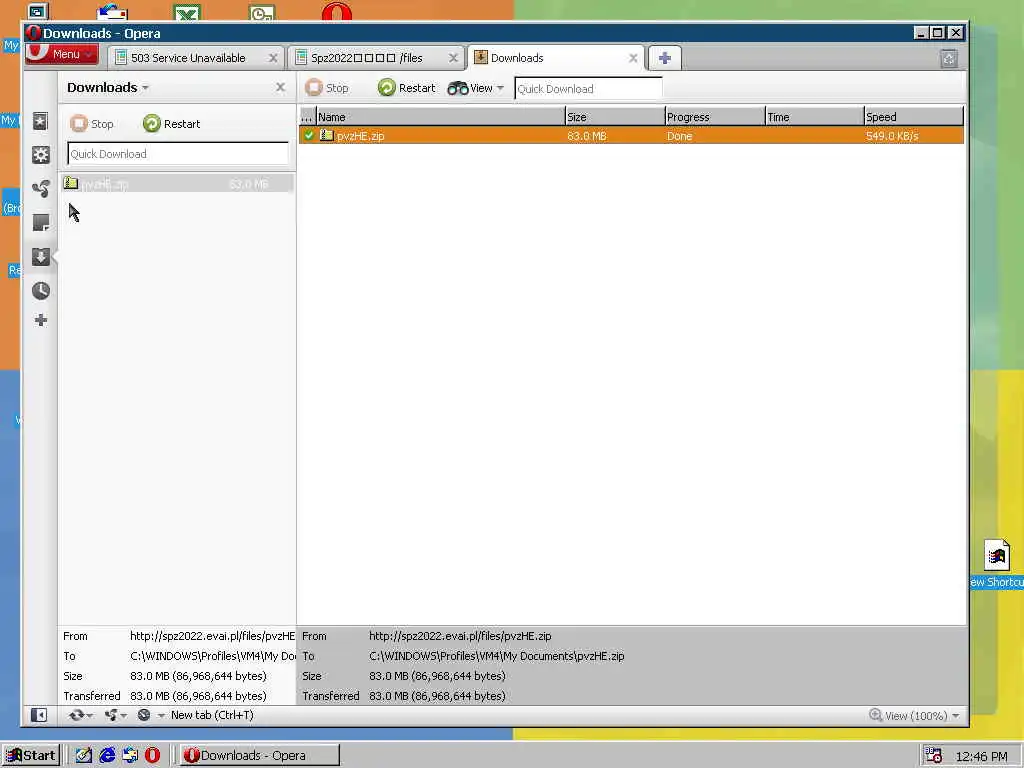Screen dimensions: 1024x768
Task: Click Restart in main downloads toolbar
Action: (x=407, y=88)
